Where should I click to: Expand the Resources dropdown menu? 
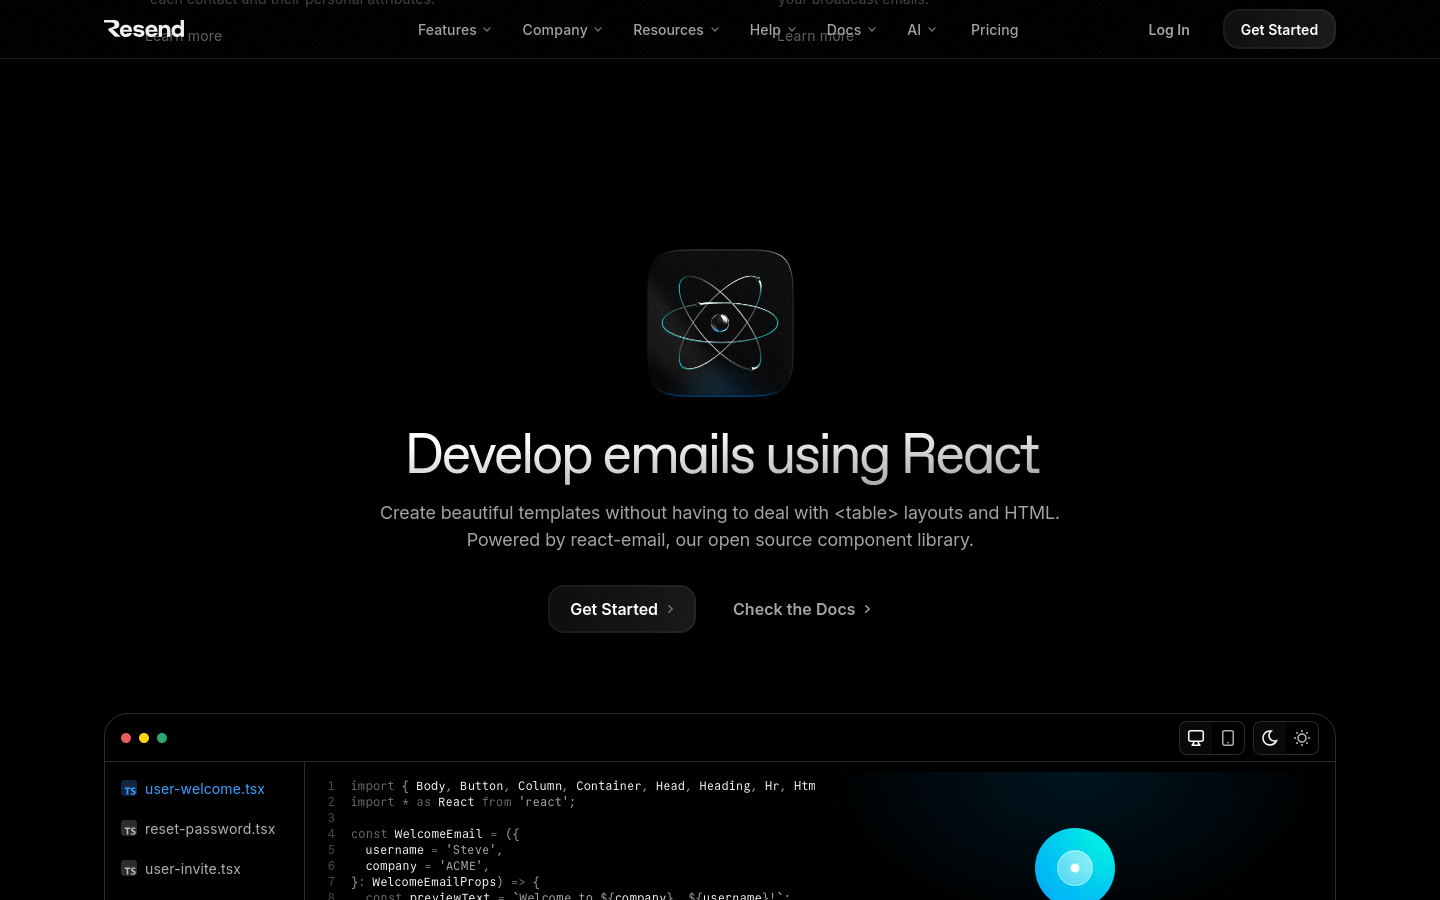pyautogui.click(x=676, y=30)
